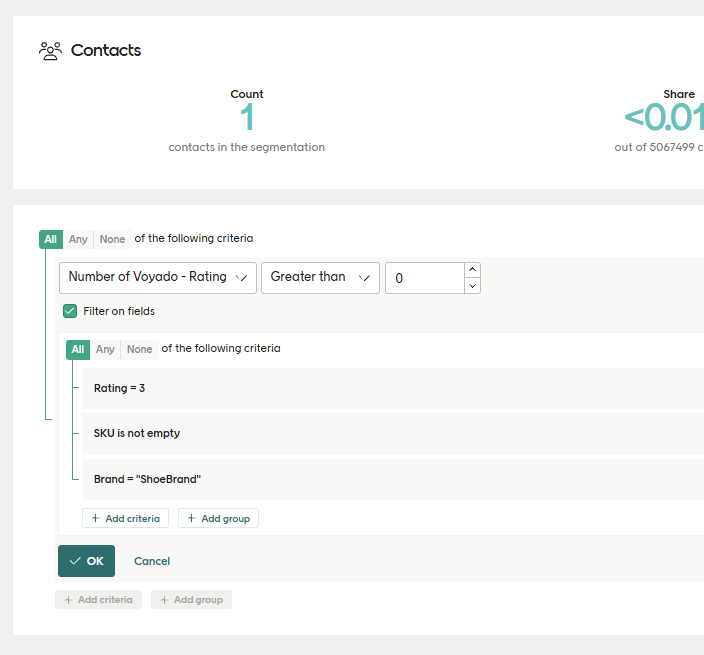Click Add group in the nested filter group
This screenshot has height=655, width=704.
(x=218, y=519)
